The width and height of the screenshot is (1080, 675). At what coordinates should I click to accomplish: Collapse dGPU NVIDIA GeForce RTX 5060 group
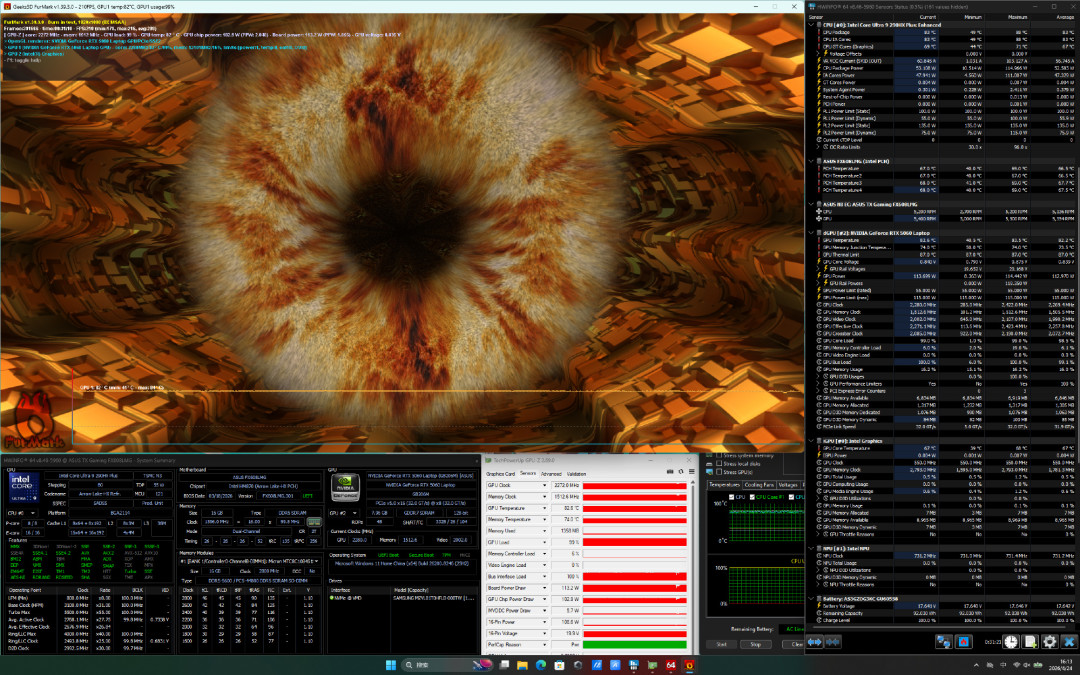tap(811, 233)
